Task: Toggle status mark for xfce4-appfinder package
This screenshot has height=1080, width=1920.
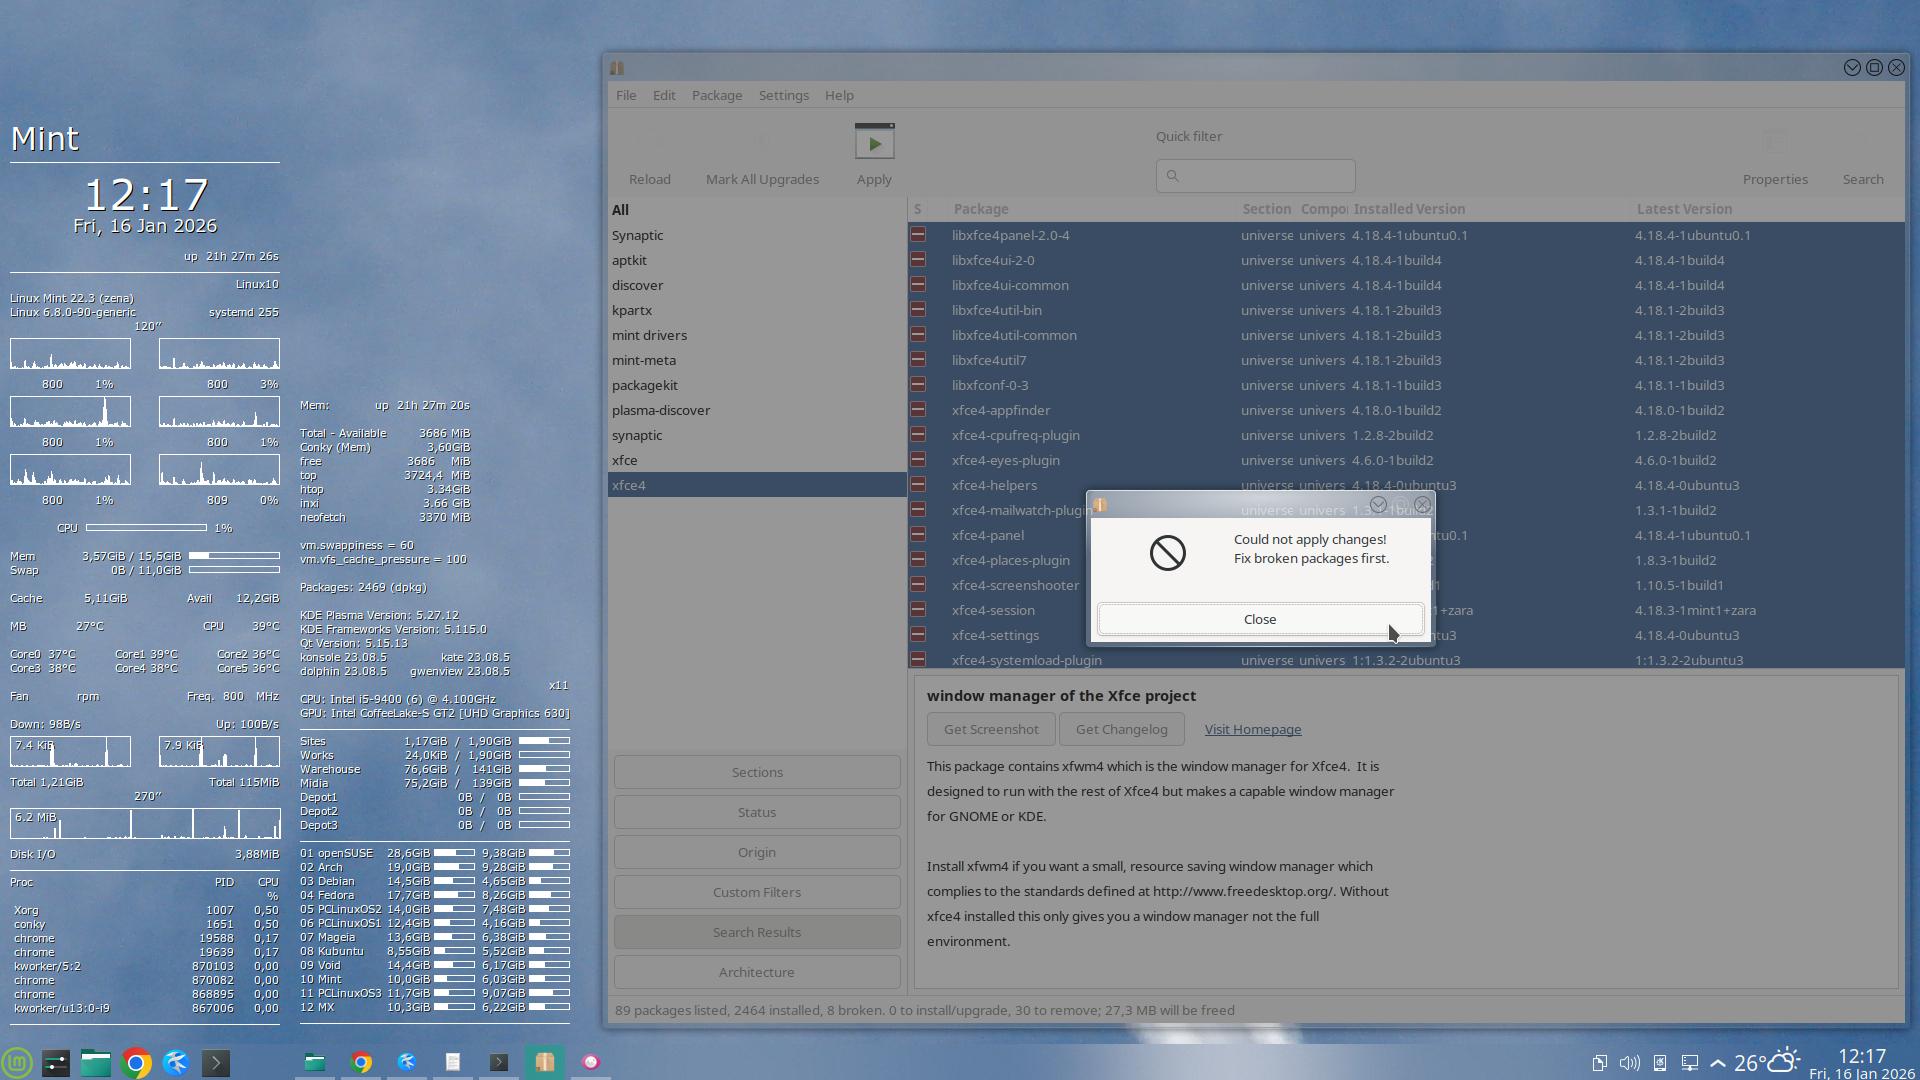Action: click(918, 410)
